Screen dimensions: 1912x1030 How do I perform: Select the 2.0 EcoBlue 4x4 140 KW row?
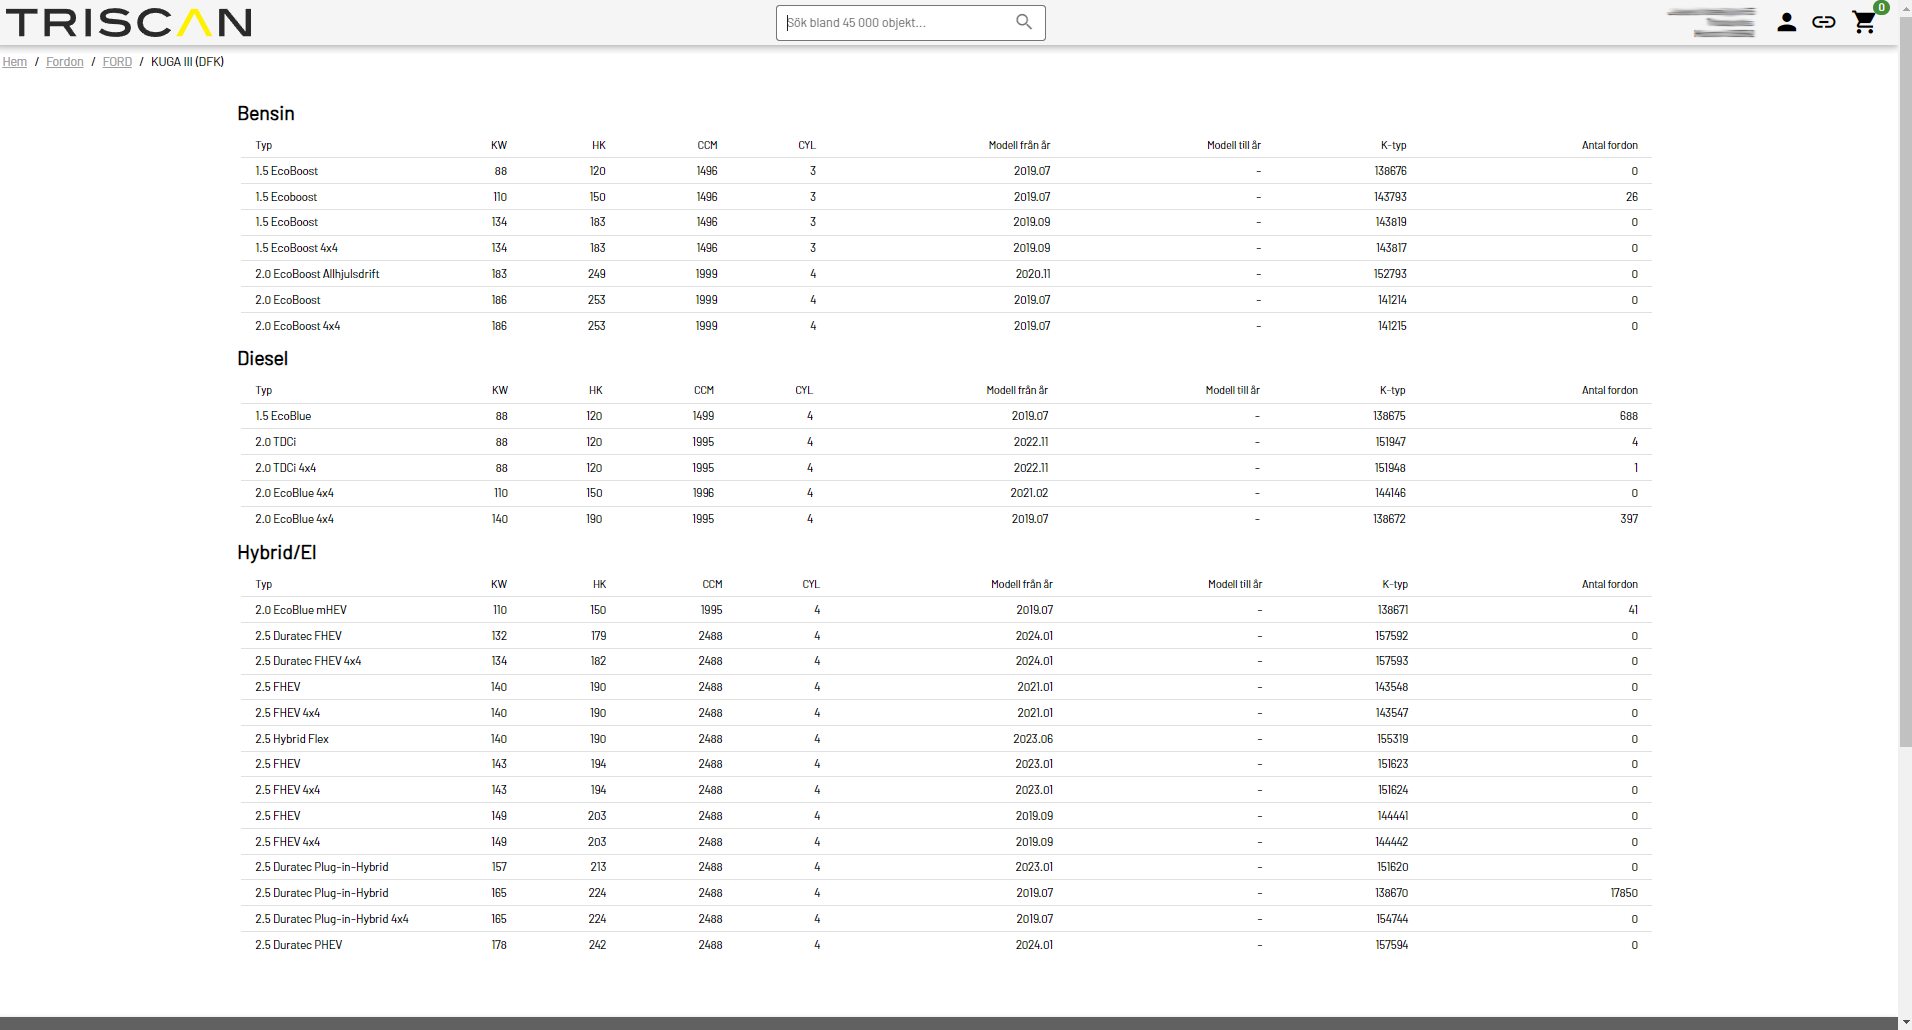click(945, 519)
